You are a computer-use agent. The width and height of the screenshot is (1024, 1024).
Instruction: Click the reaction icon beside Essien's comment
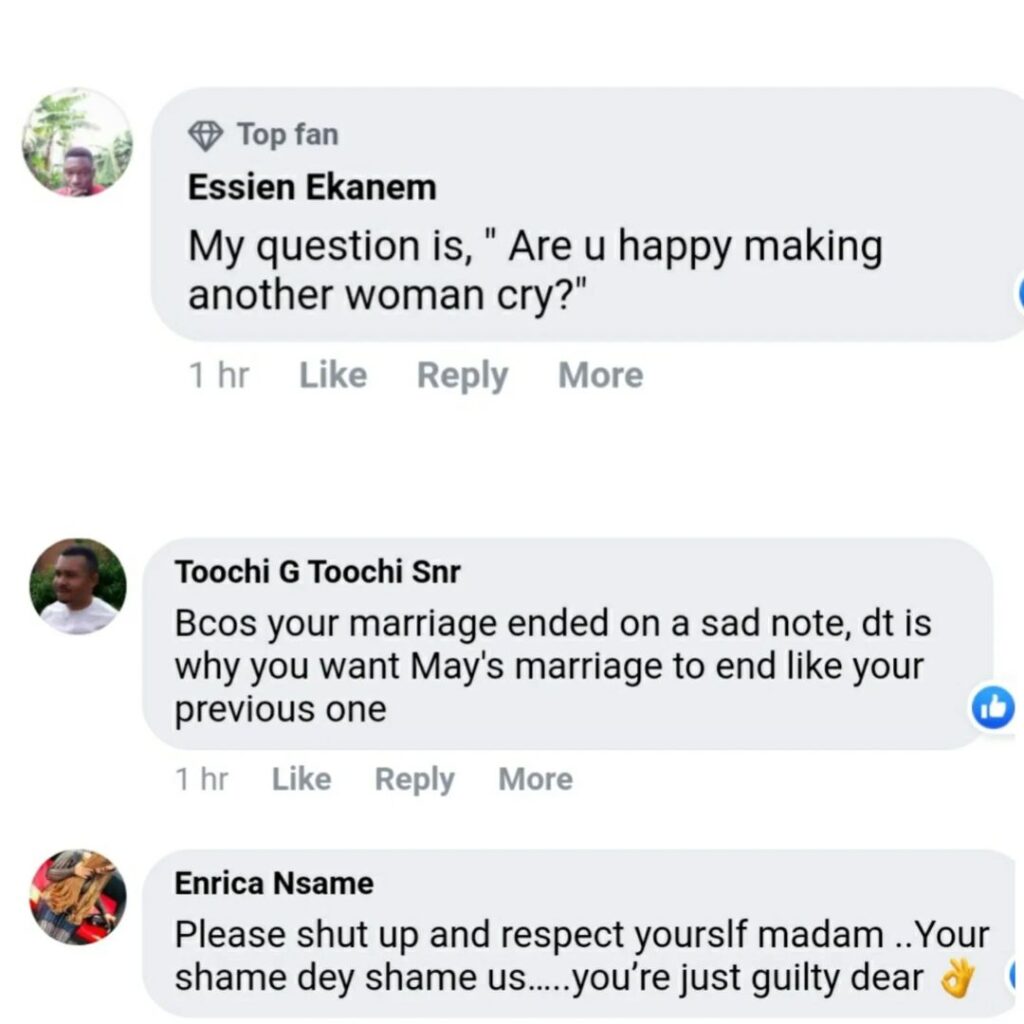(x=1019, y=296)
